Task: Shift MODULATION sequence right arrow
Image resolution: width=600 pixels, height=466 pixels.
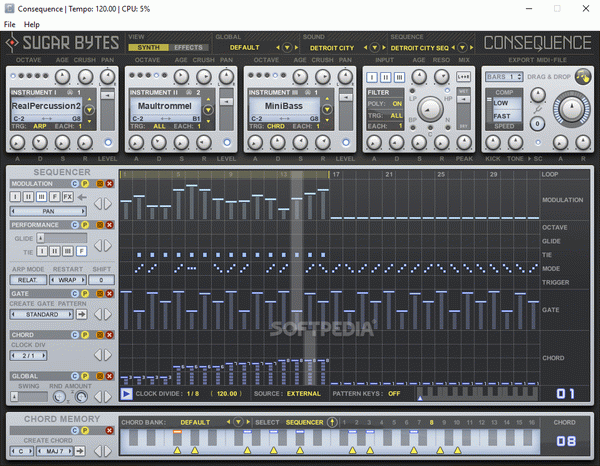Action: point(108,204)
